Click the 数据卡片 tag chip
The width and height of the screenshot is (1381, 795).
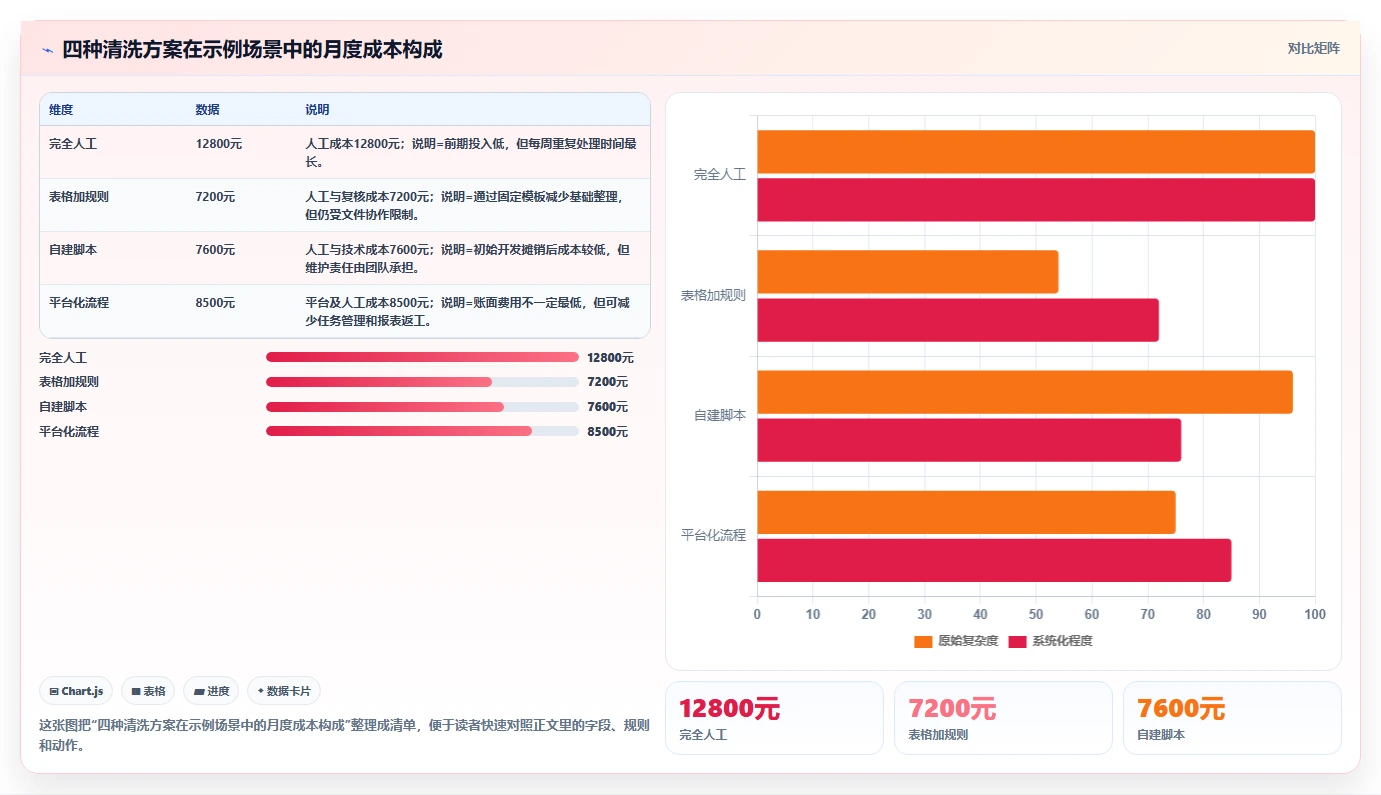point(284,691)
